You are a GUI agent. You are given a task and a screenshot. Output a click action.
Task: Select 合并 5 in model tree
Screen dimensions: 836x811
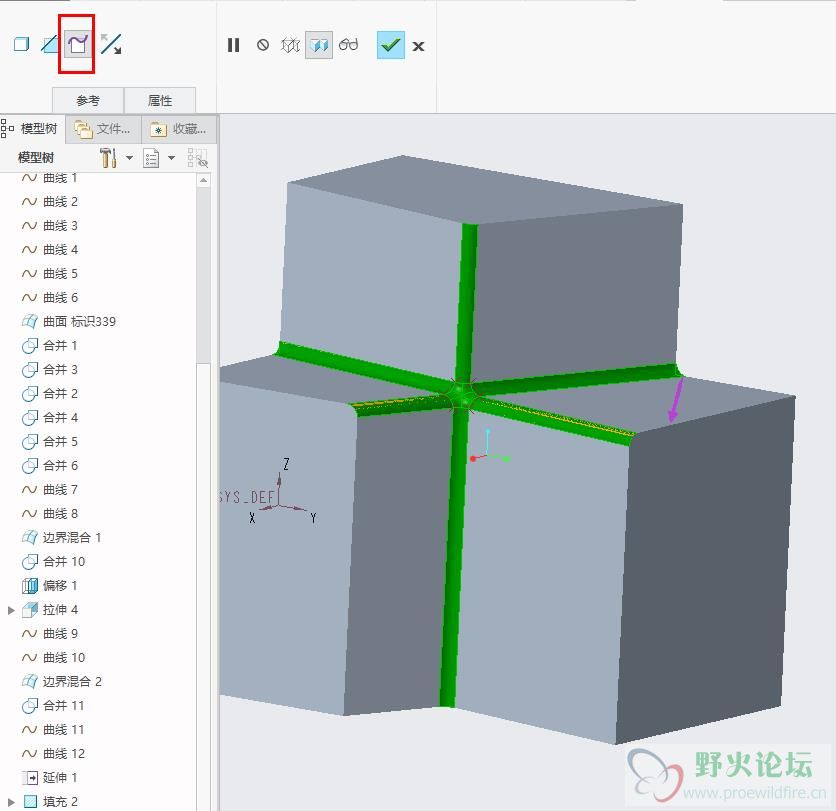pos(60,441)
